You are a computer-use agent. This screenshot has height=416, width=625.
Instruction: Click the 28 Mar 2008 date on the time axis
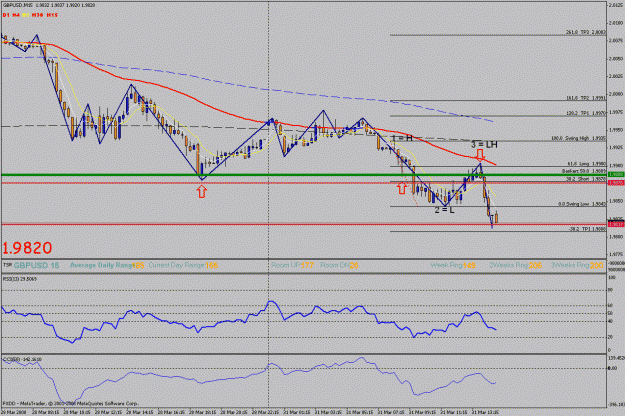[14, 412]
